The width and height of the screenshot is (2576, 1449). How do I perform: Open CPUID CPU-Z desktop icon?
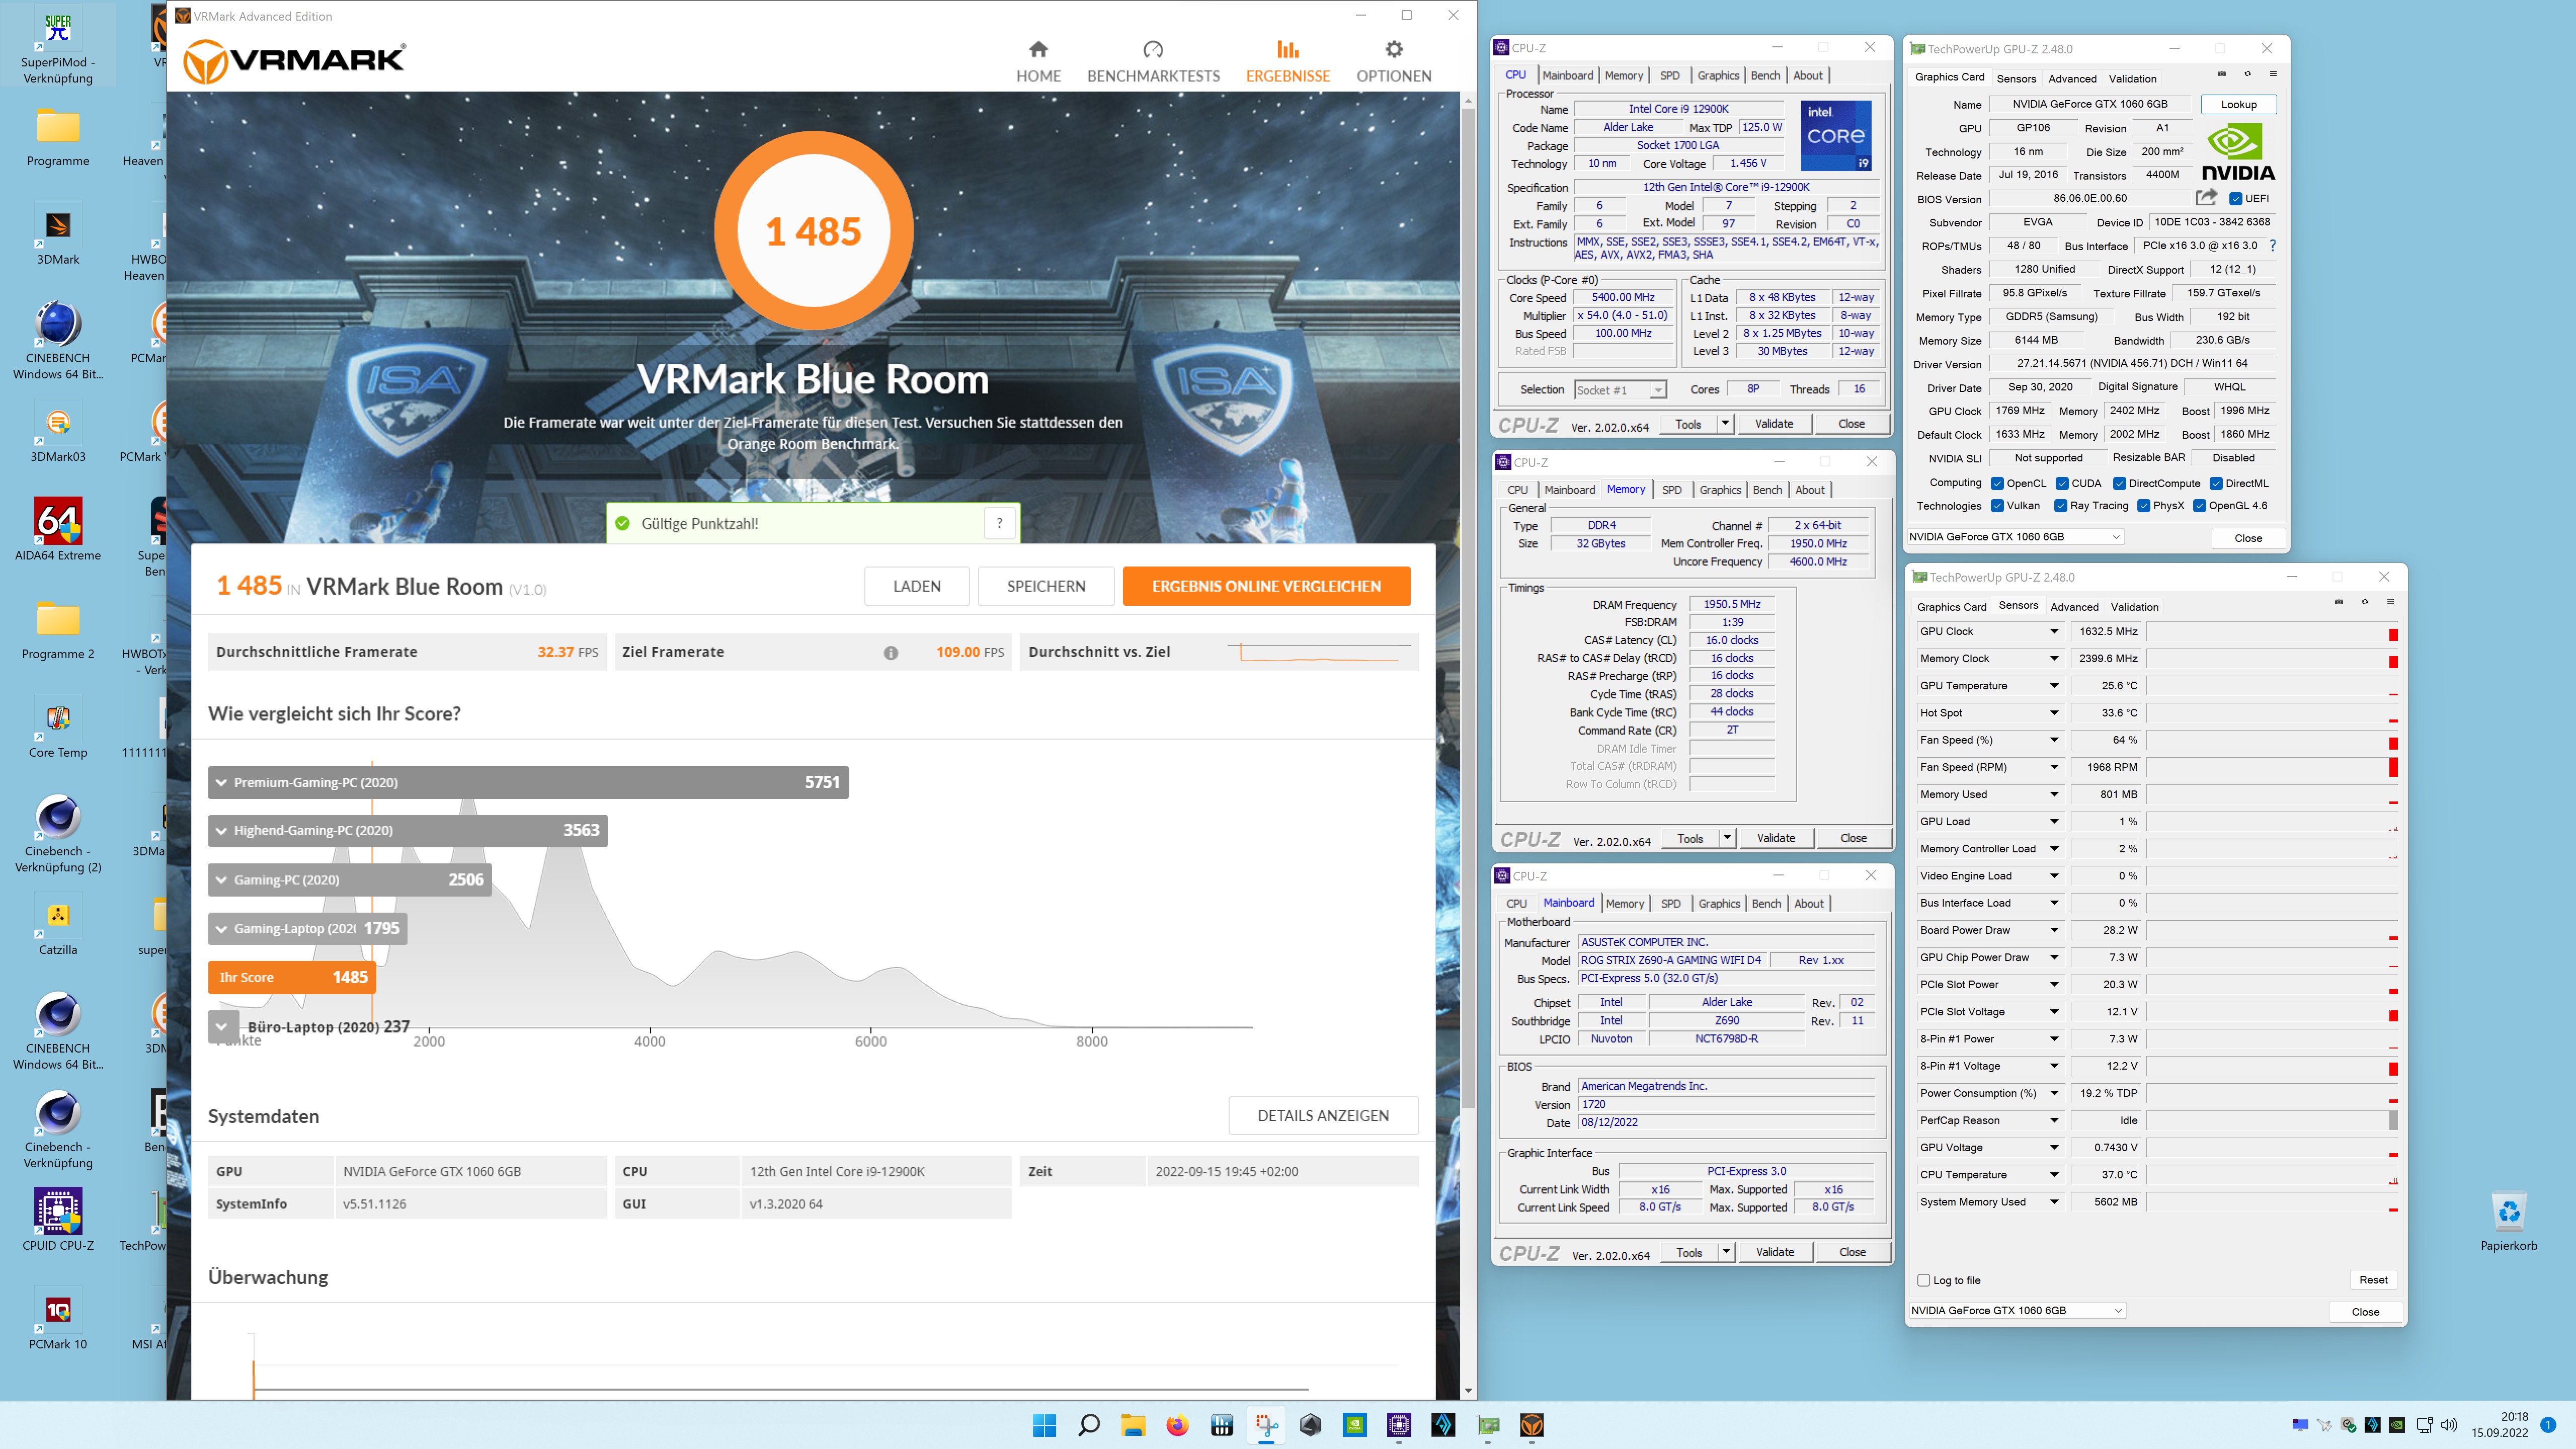point(58,1220)
